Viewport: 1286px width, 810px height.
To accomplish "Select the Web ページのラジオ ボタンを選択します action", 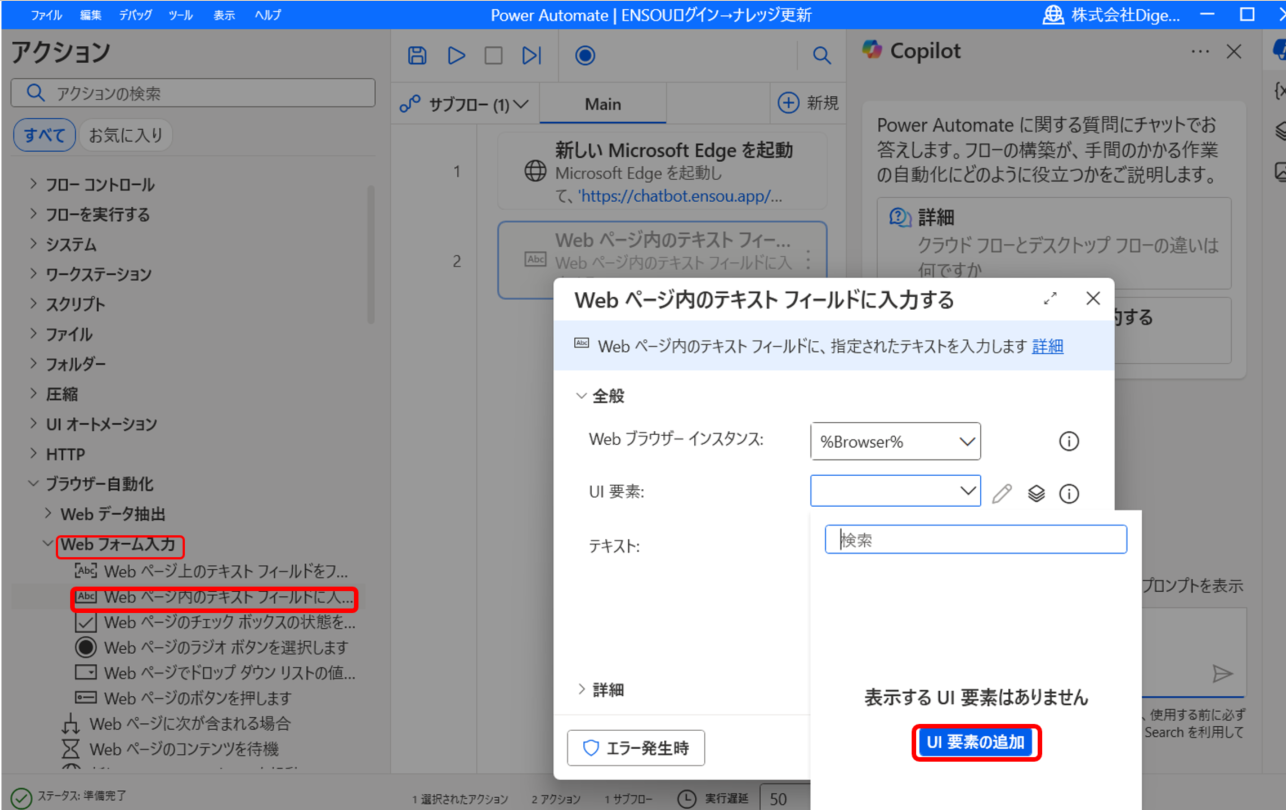I will [x=214, y=647].
